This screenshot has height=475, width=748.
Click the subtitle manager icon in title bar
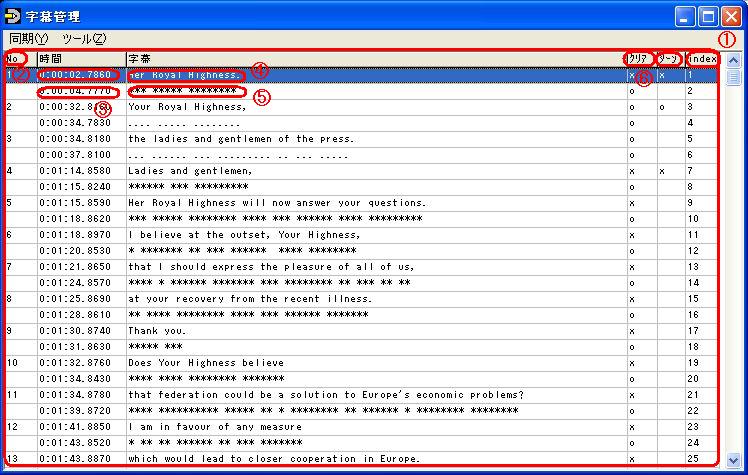point(13,16)
